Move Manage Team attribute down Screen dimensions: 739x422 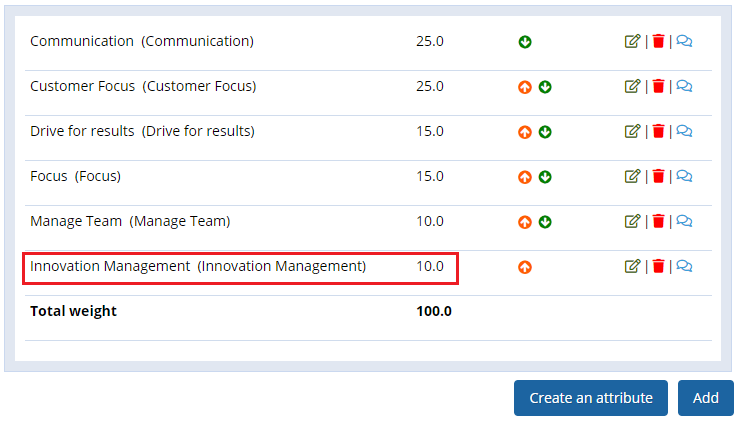[545, 222]
